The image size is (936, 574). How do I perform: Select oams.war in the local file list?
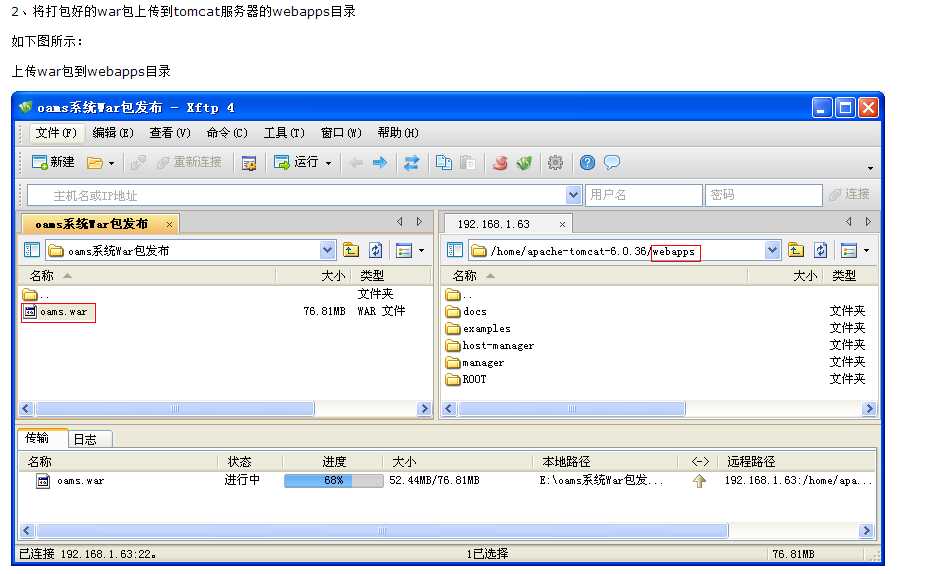coord(58,311)
